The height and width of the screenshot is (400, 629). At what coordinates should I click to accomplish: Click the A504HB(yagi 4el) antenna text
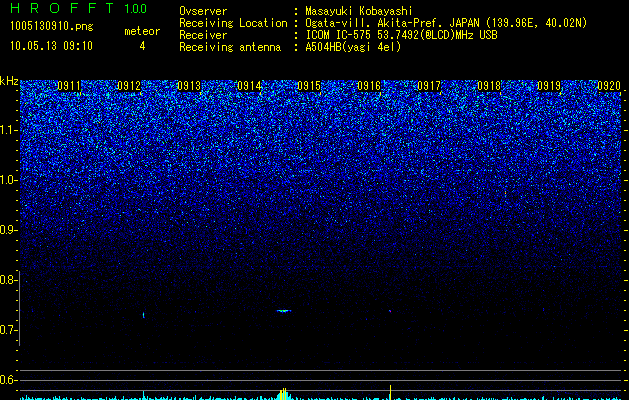point(353,47)
